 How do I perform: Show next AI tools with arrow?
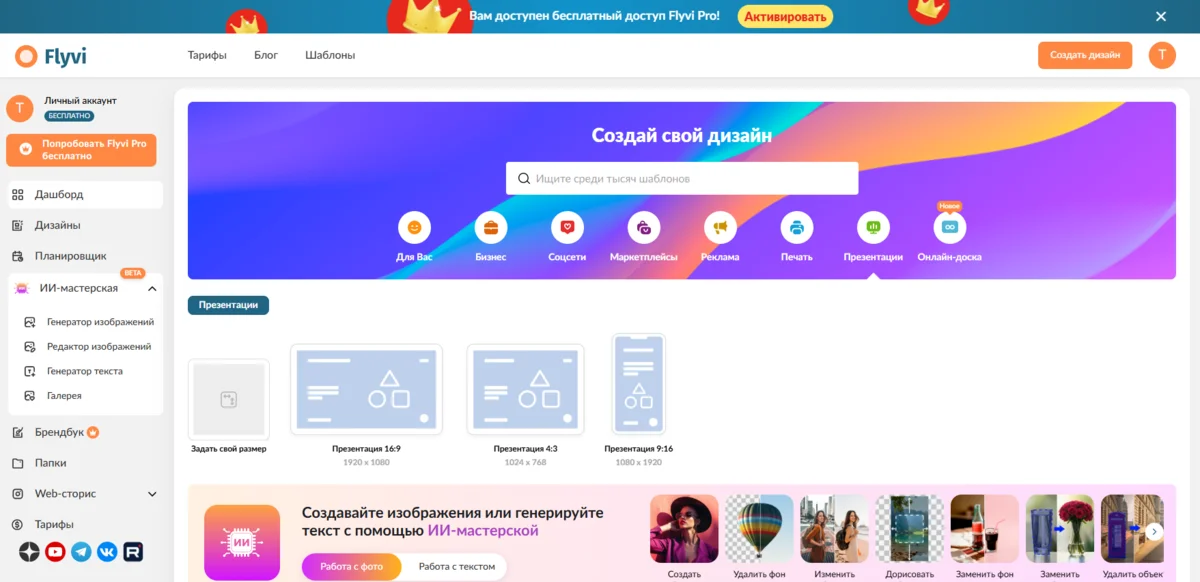pyautogui.click(x=1154, y=532)
